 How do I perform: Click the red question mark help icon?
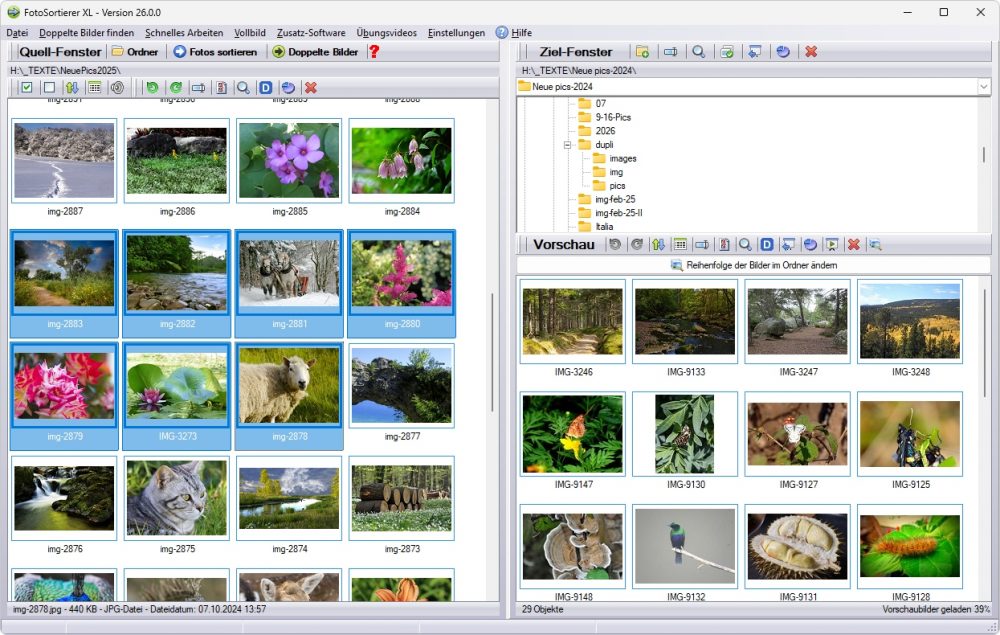tap(374, 52)
